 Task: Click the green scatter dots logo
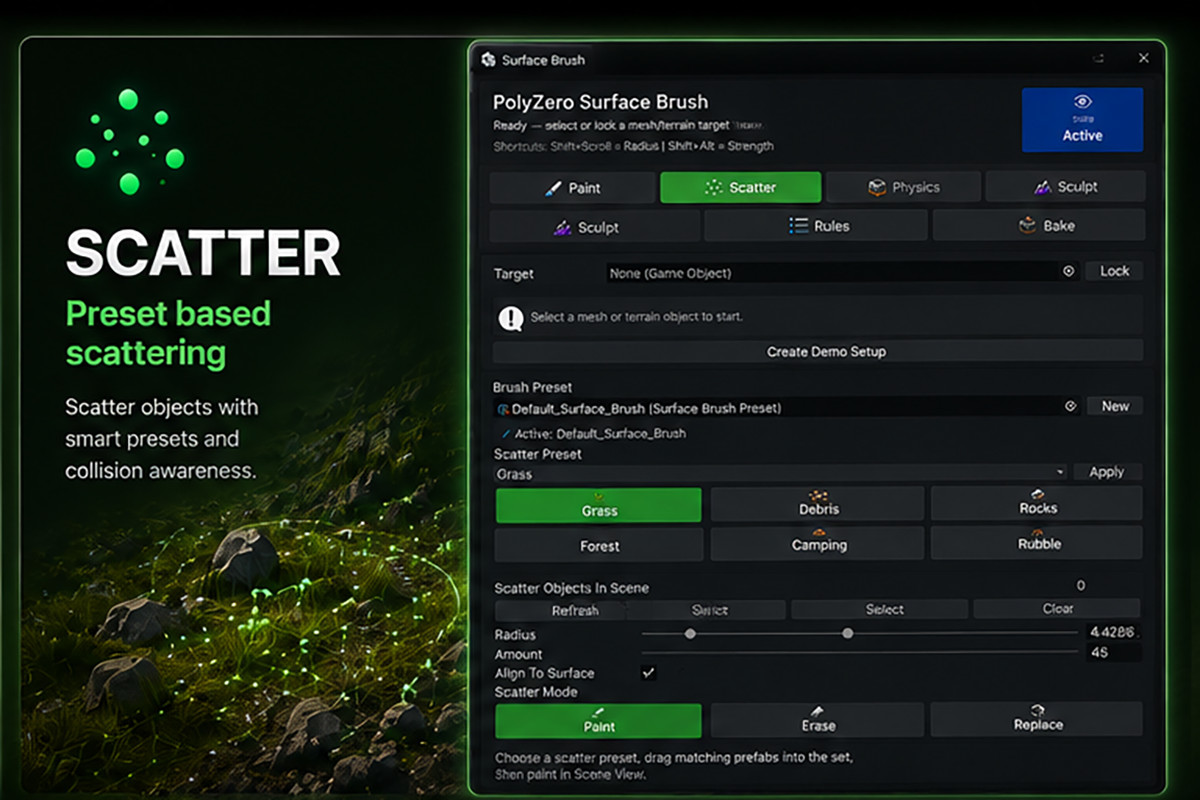(x=129, y=141)
